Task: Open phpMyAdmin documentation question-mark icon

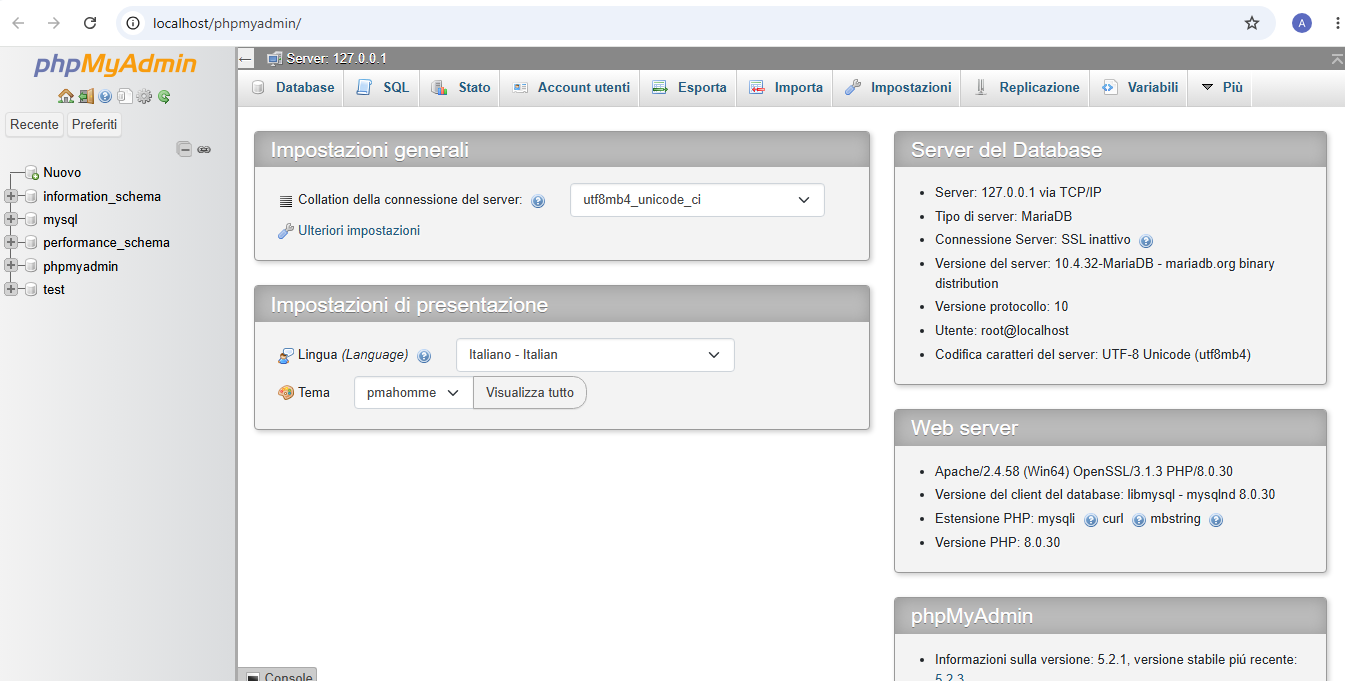Action: click(105, 97)
